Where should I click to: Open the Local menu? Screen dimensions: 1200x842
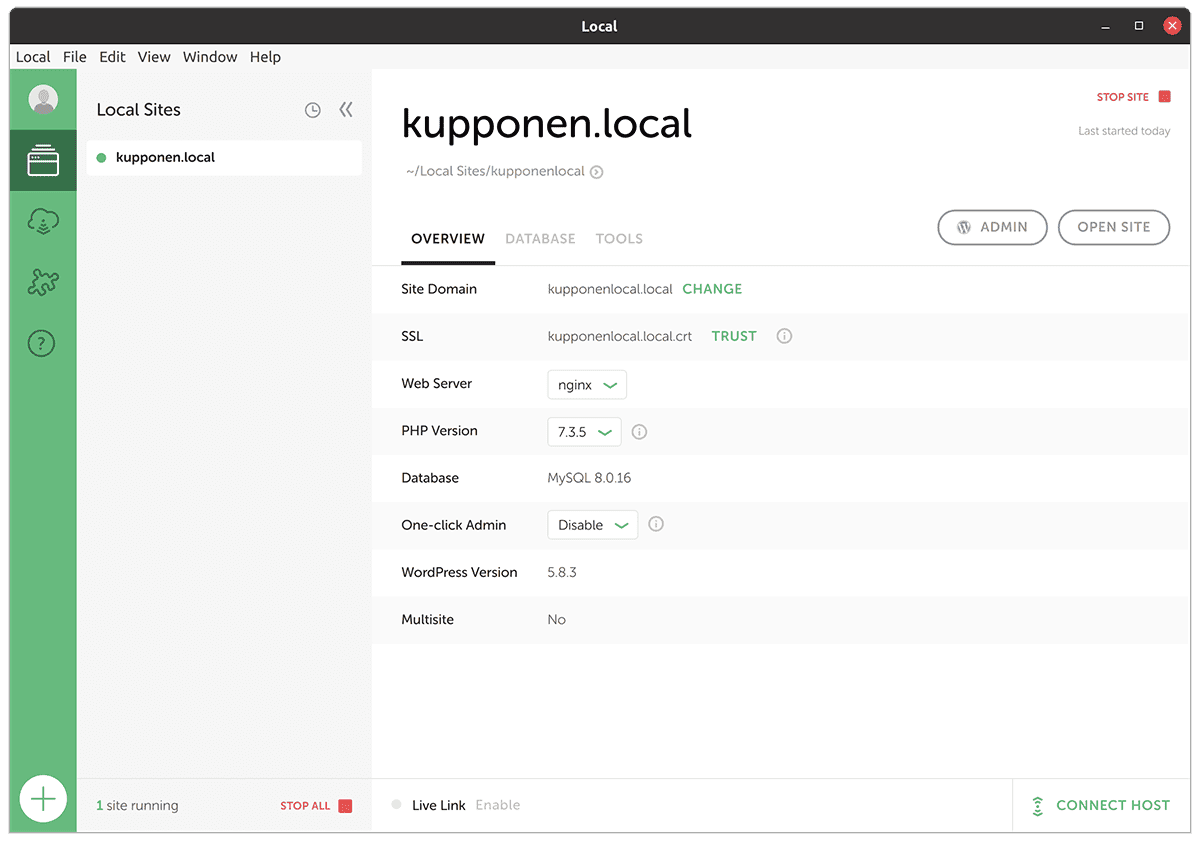[33, 57]
